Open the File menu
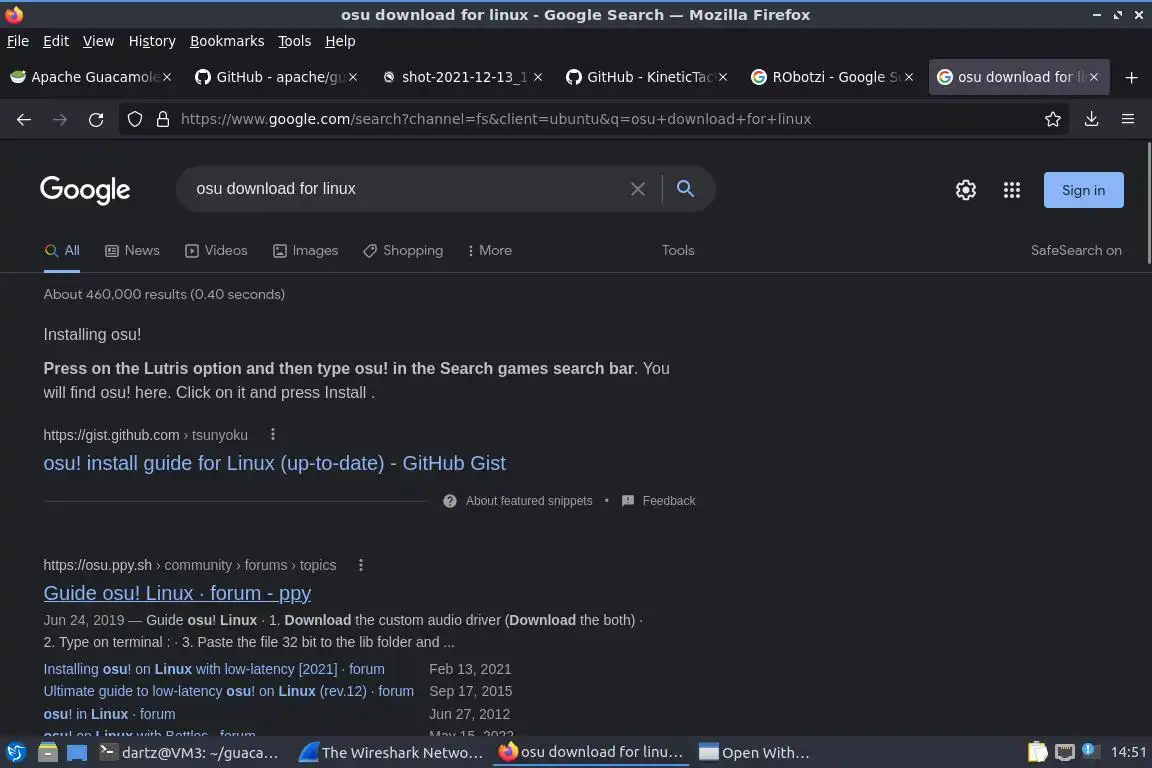The height and width of the screenshot is (768, 1152). [x=18, y=41]
